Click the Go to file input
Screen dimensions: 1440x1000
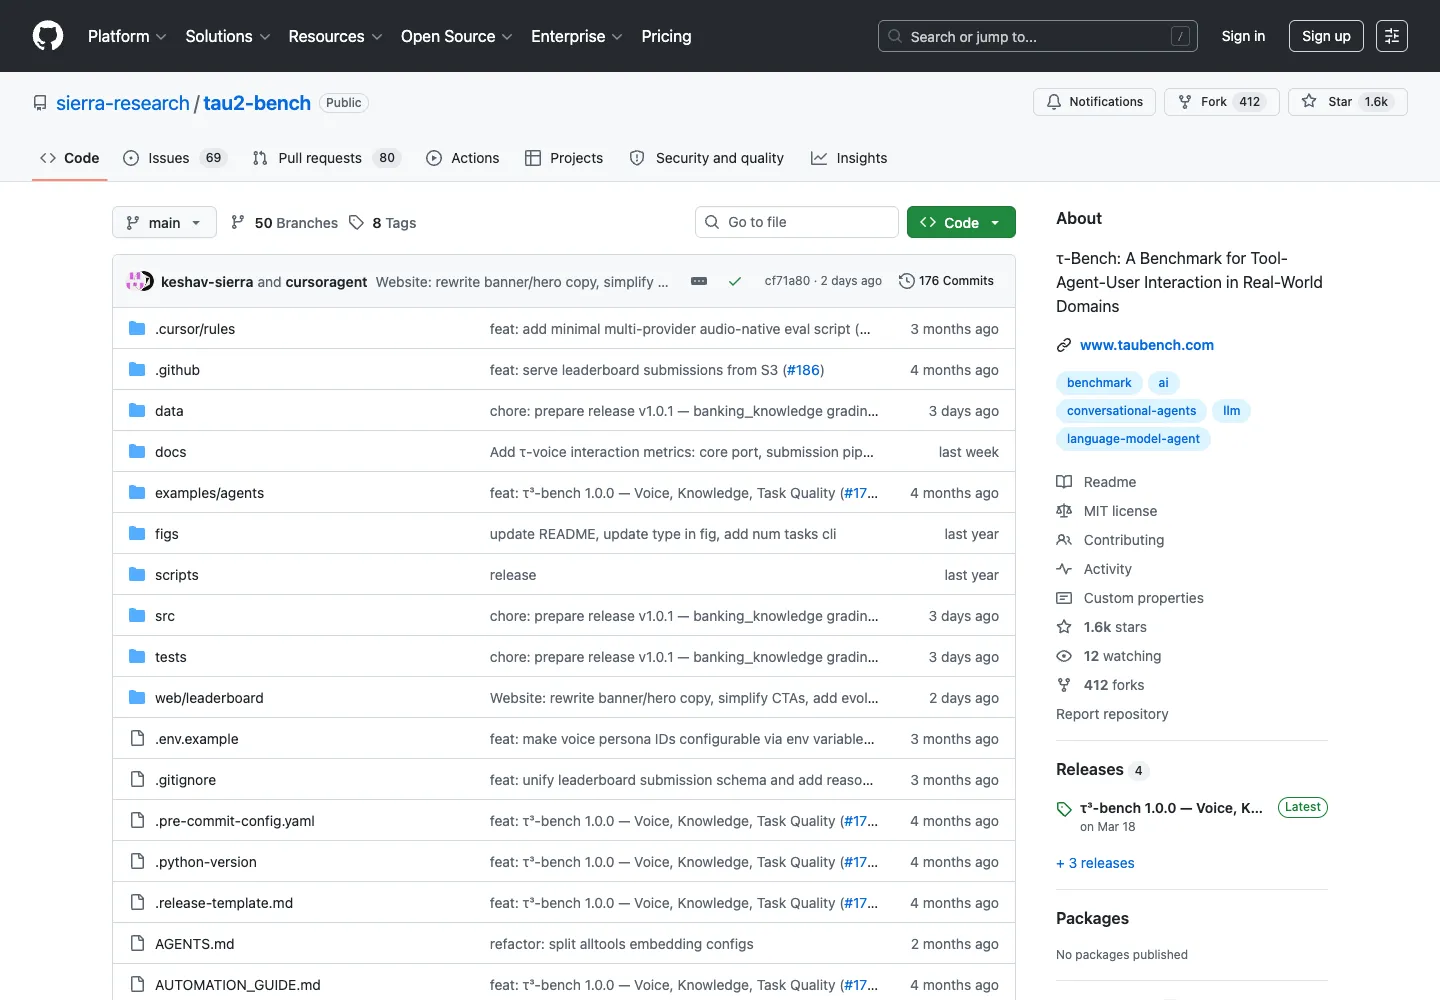coord(797,222)
